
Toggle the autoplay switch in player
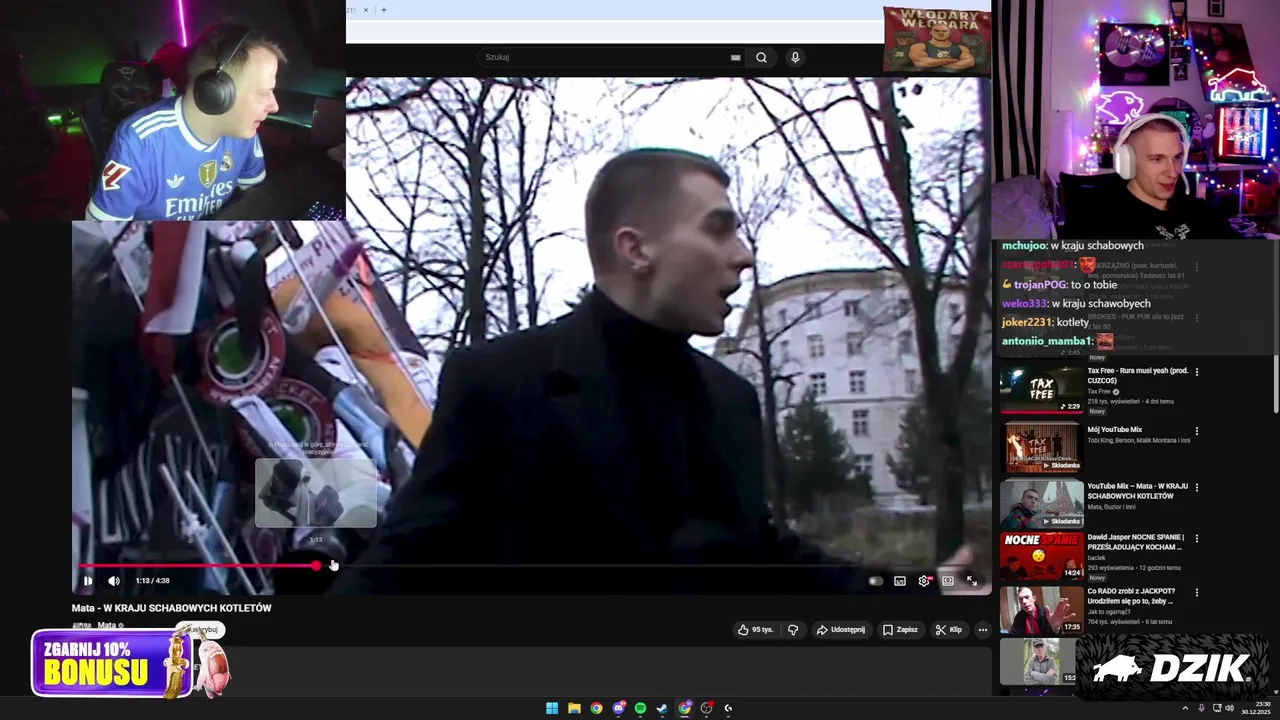pos(876,581)
